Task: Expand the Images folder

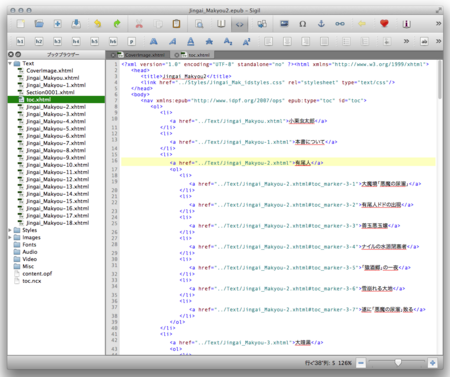Action: pos(10,238)
